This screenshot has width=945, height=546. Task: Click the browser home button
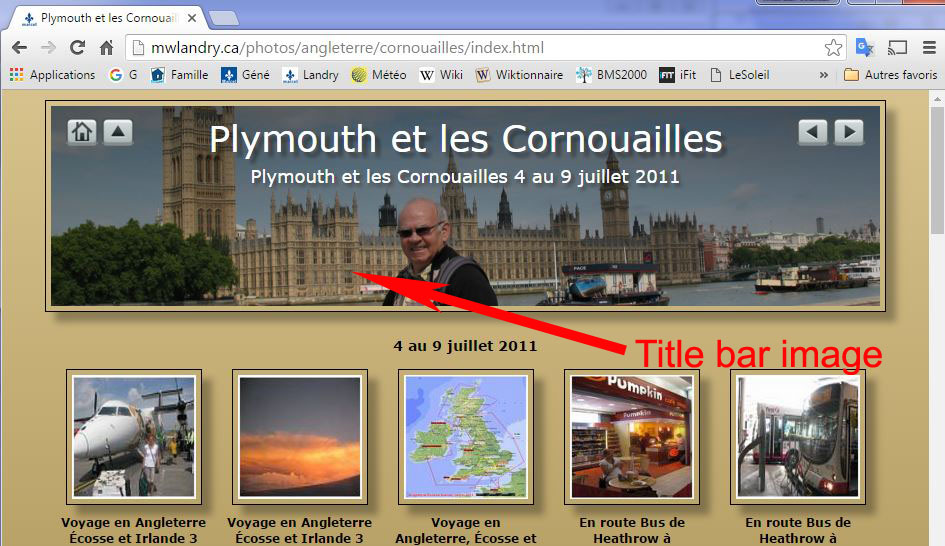click(106, 47)
